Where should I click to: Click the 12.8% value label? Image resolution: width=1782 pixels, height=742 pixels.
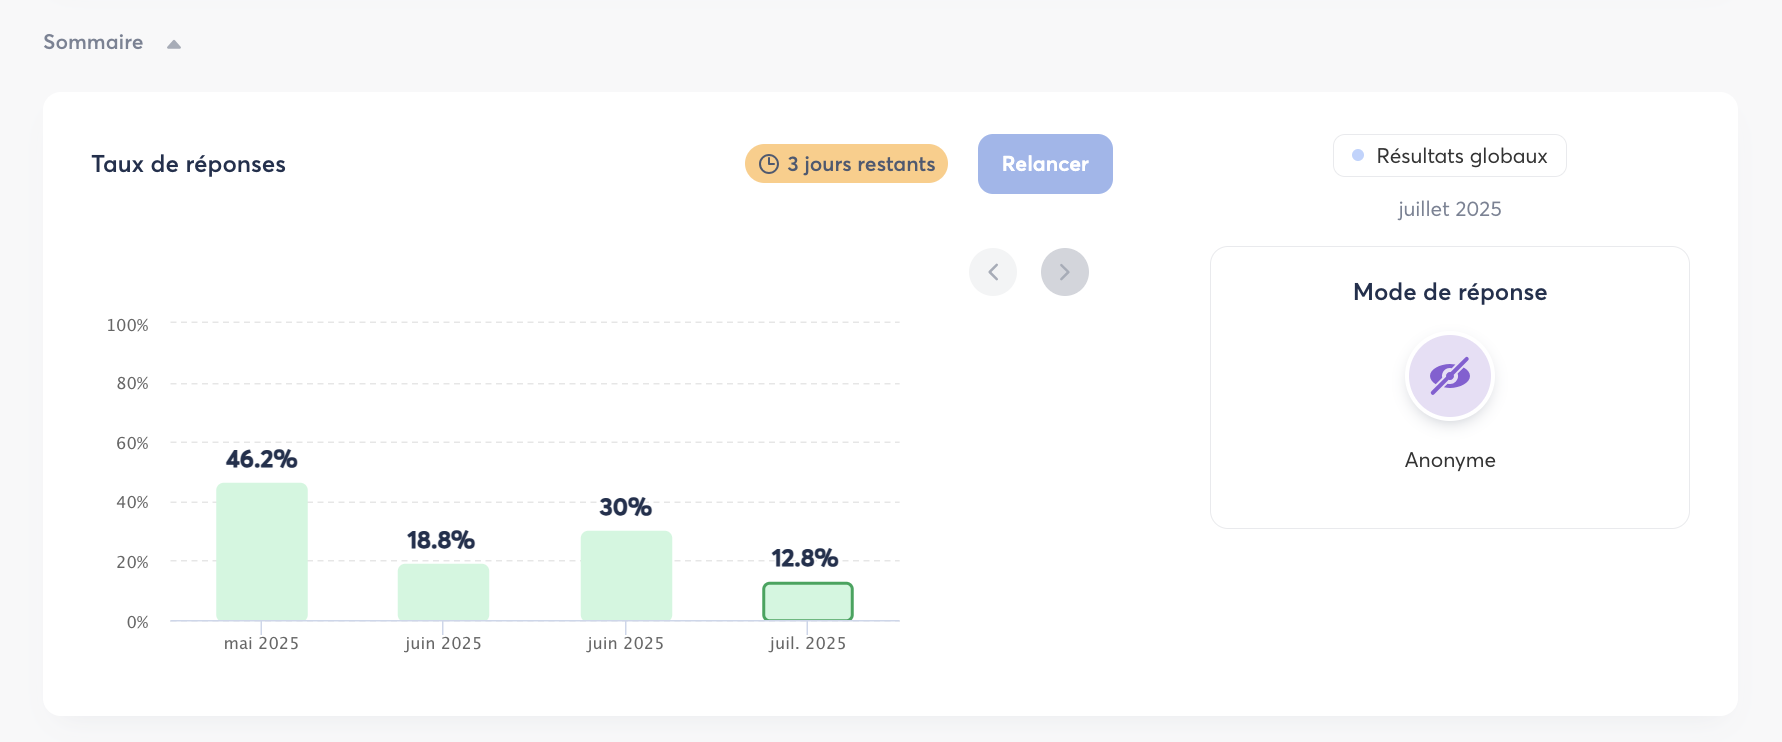click(x=805, y=558)
